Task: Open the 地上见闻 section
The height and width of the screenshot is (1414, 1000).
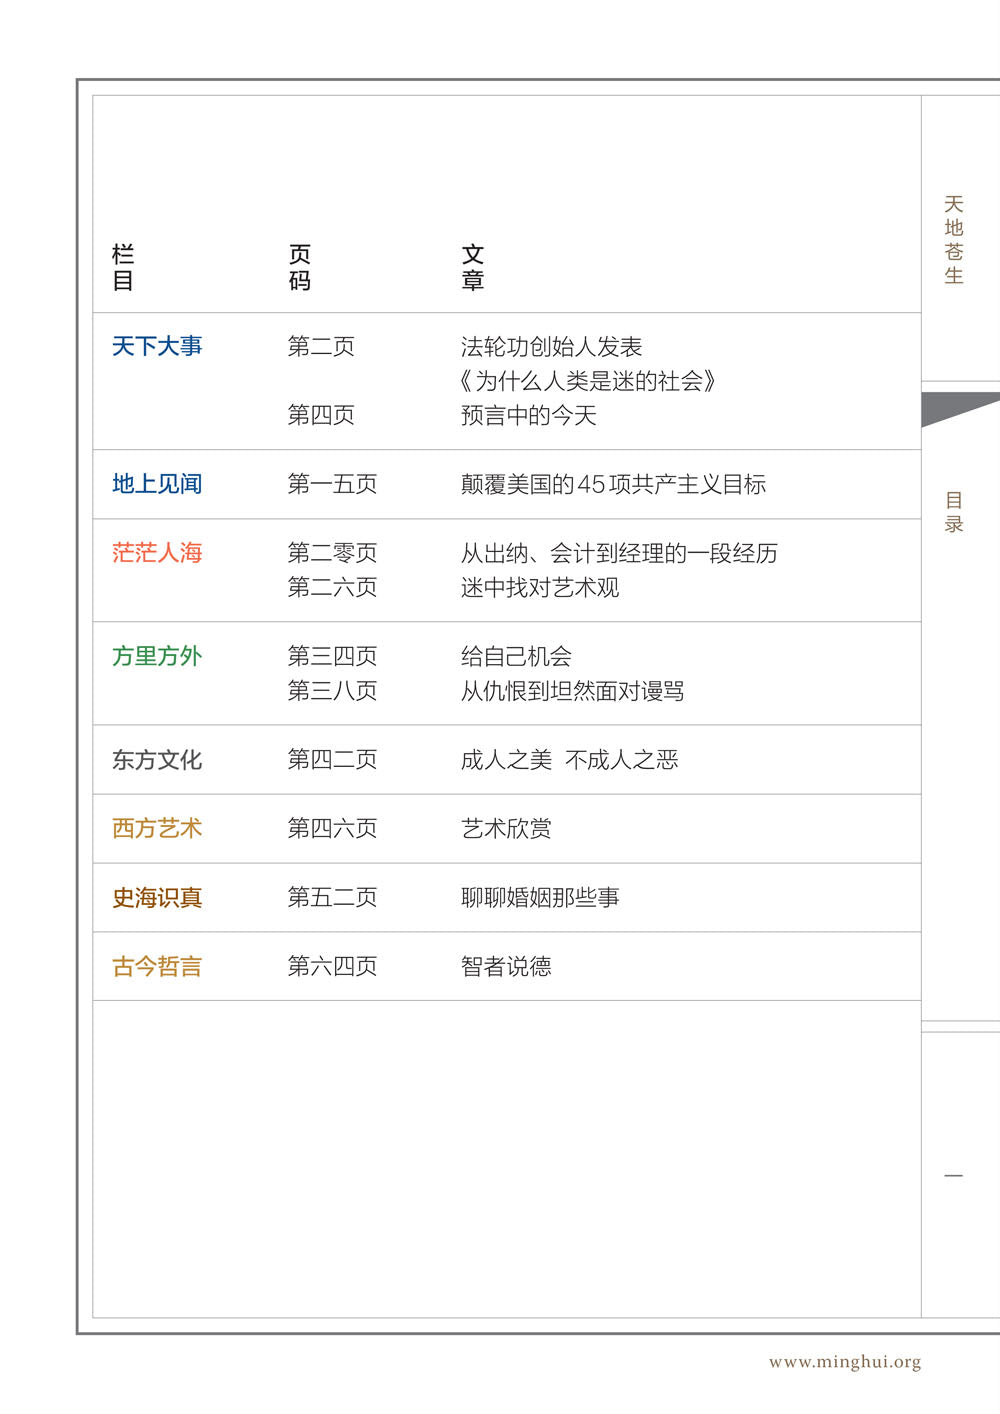Action: 157,485
